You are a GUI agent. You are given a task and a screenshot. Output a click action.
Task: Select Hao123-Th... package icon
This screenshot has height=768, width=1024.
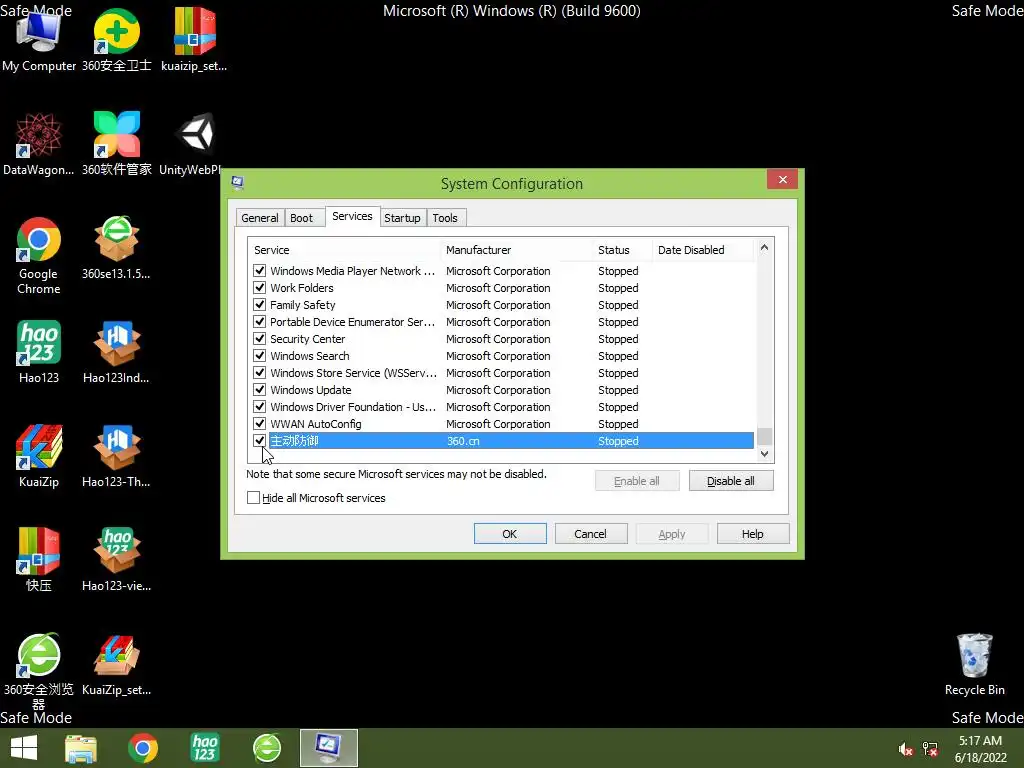pos(116,456)
